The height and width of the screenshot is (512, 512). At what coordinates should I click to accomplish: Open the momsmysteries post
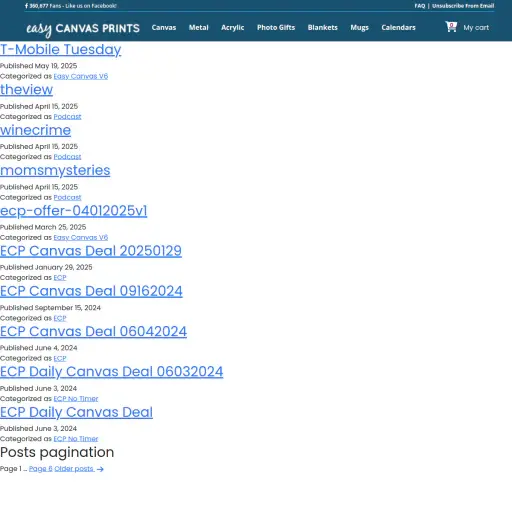coord(55,170)
